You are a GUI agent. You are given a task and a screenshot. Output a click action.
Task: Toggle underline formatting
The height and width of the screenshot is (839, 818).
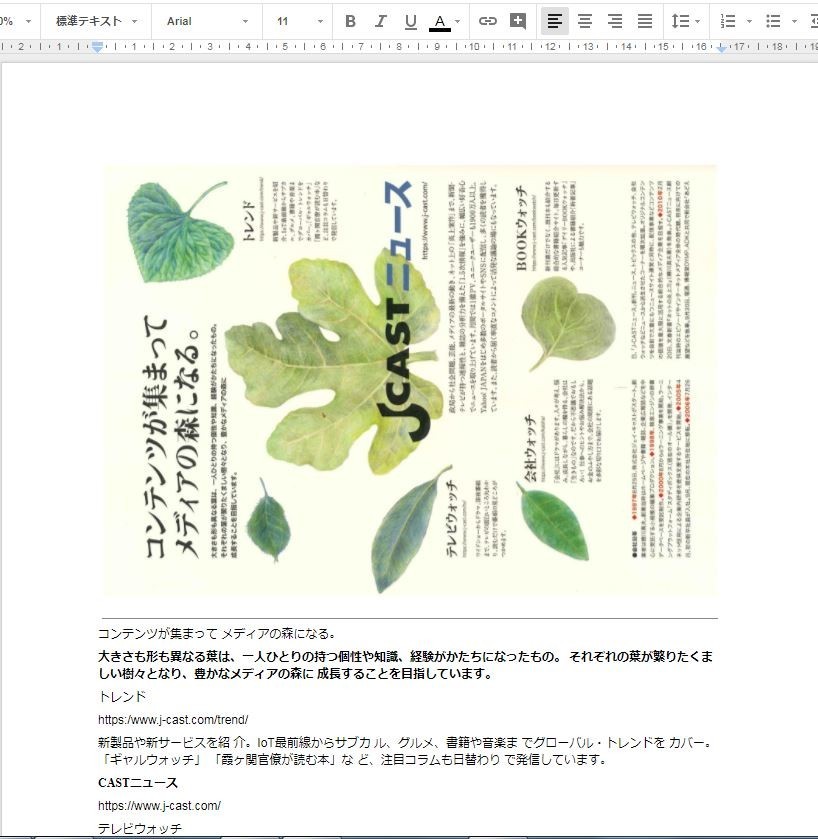click(x=410, y=21)
